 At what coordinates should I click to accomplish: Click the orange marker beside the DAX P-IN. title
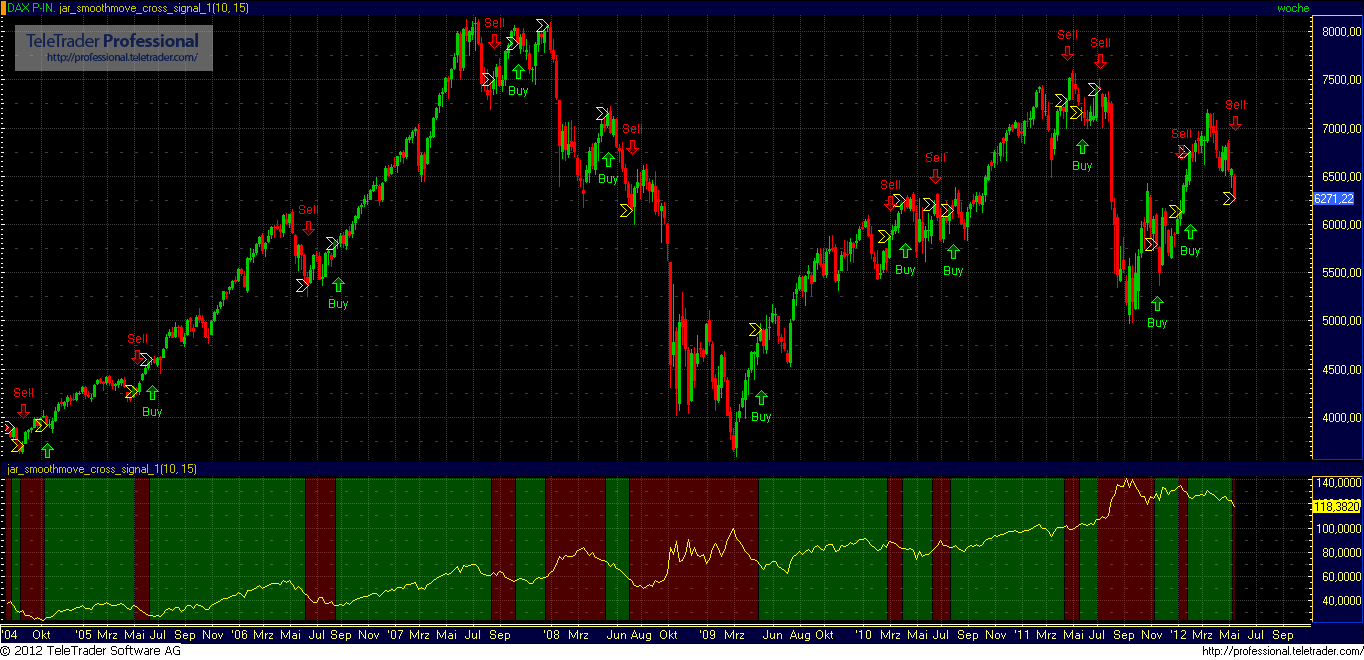coord(3,7)
